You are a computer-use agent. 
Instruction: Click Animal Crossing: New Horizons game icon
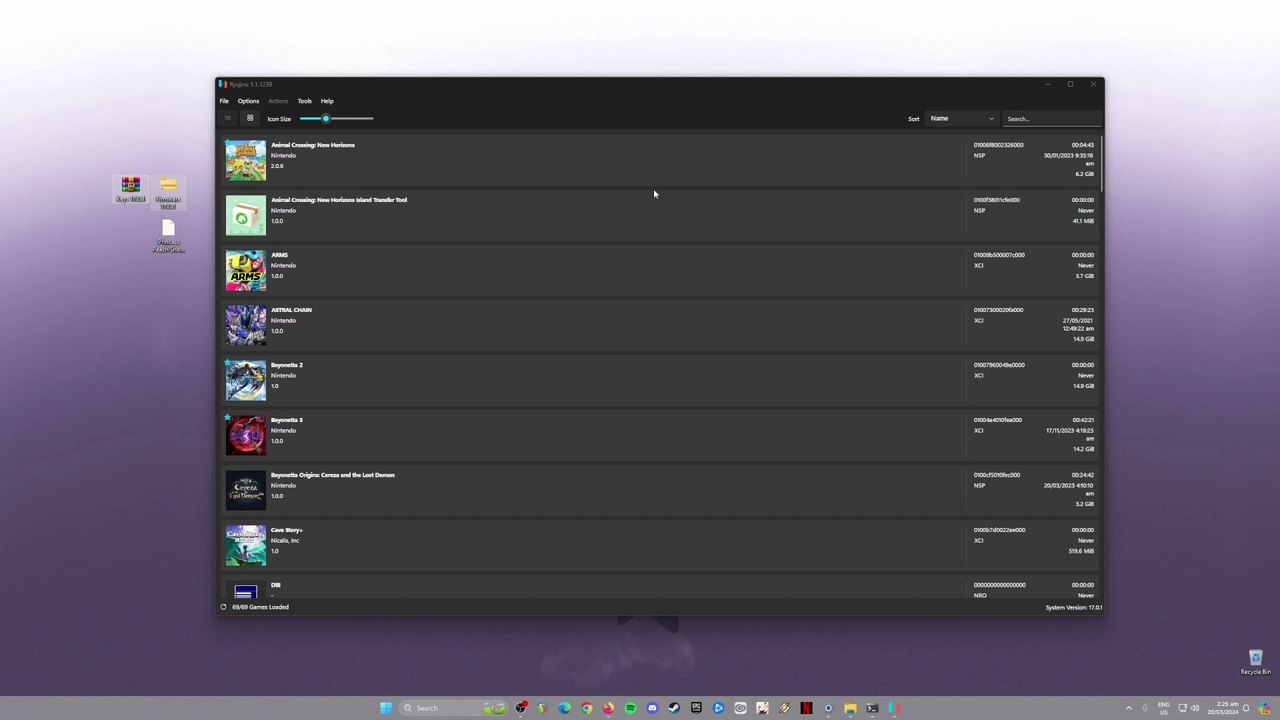245,160
